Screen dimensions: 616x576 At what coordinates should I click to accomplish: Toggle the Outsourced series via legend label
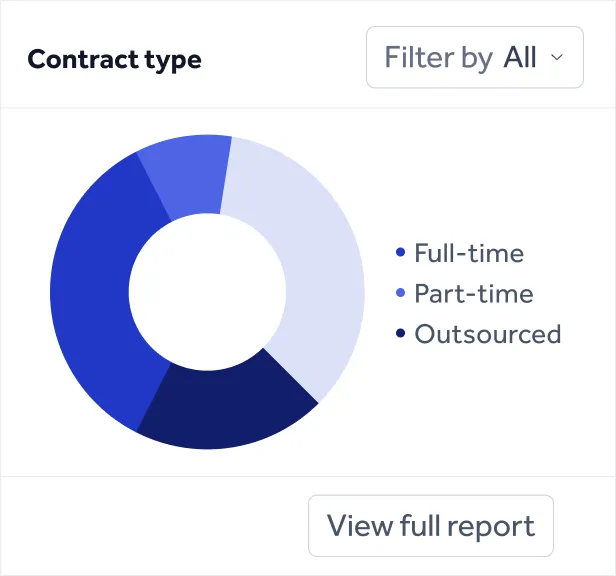click(488, 334)
